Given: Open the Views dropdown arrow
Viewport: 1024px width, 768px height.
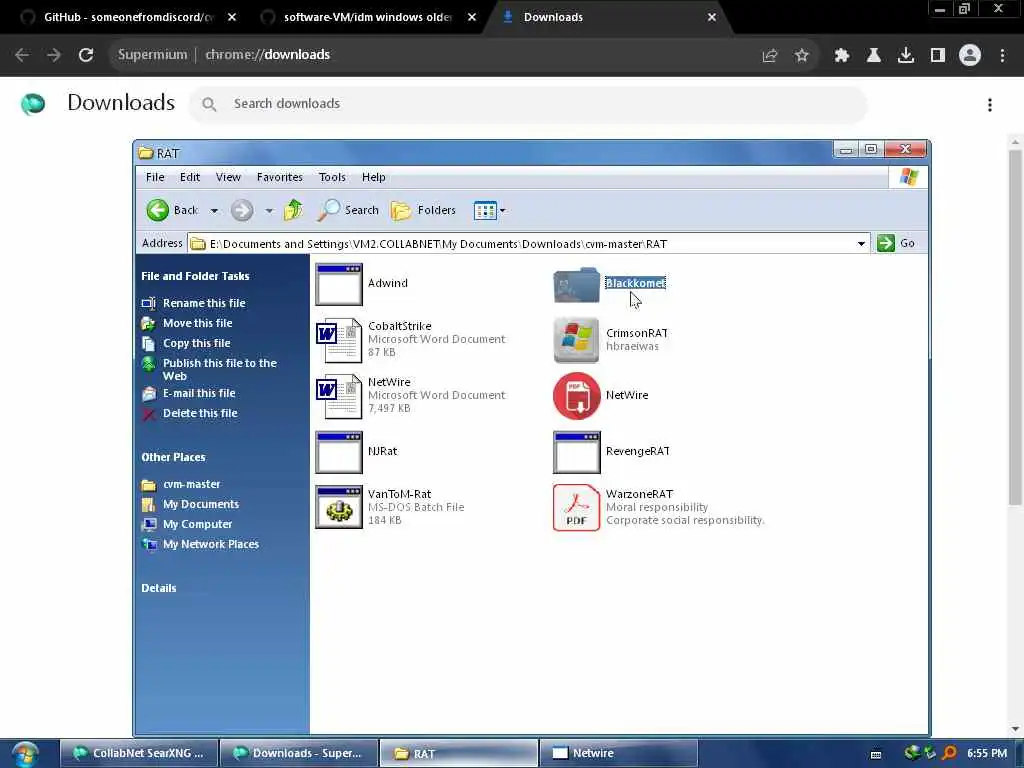Looking at the screenshot, I should 502,210.
